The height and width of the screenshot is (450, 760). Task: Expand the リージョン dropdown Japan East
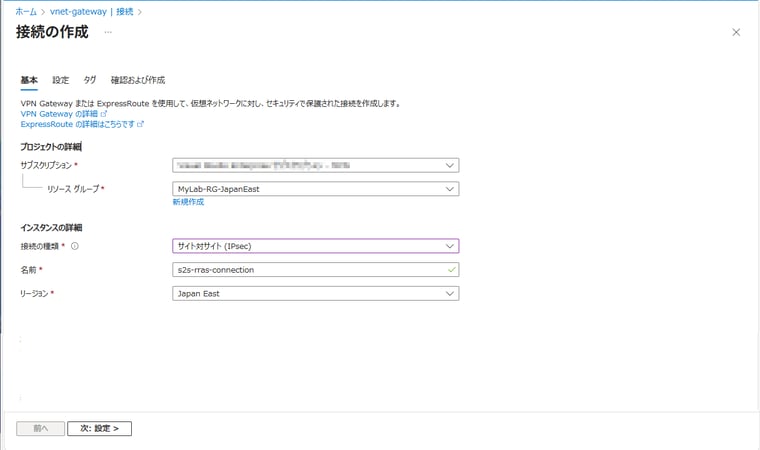[316, 293]
